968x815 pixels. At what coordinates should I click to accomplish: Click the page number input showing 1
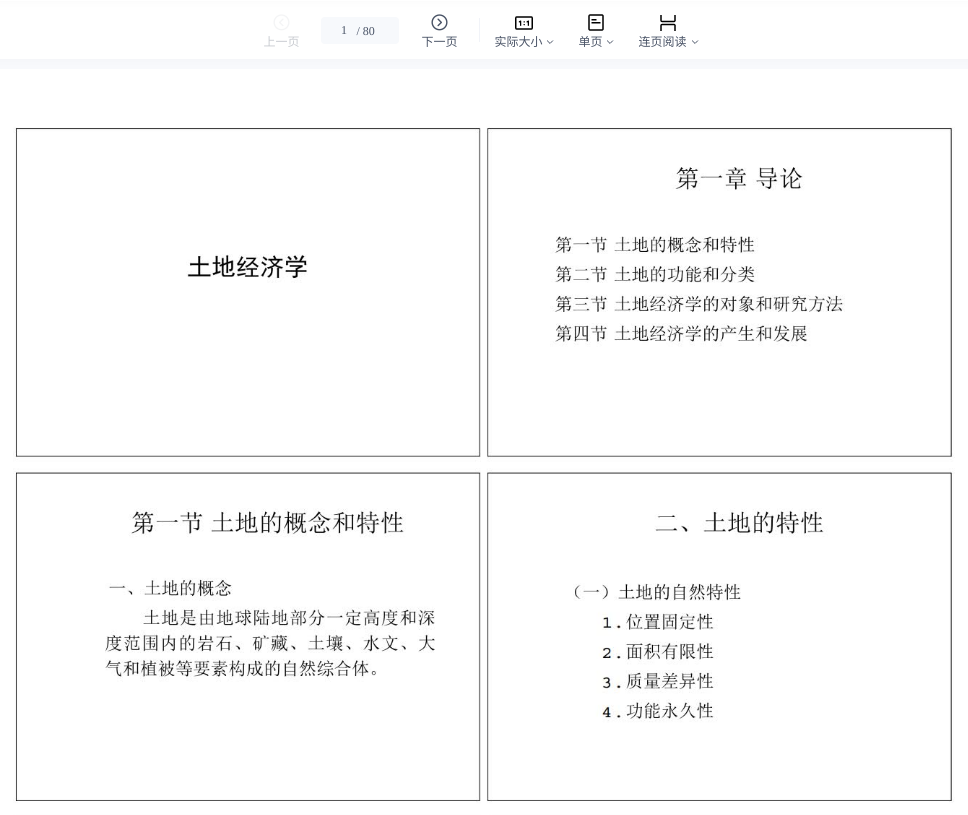345,31
